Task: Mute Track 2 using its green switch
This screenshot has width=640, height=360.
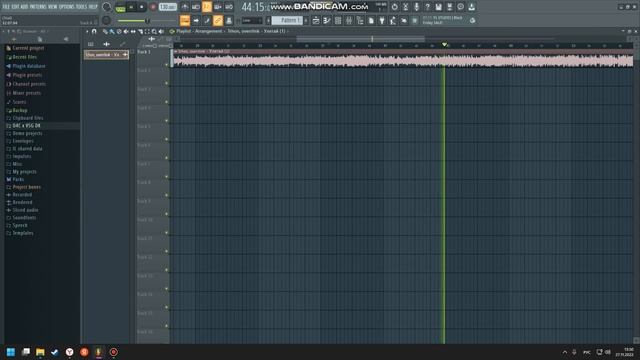Action: (167, 83)
